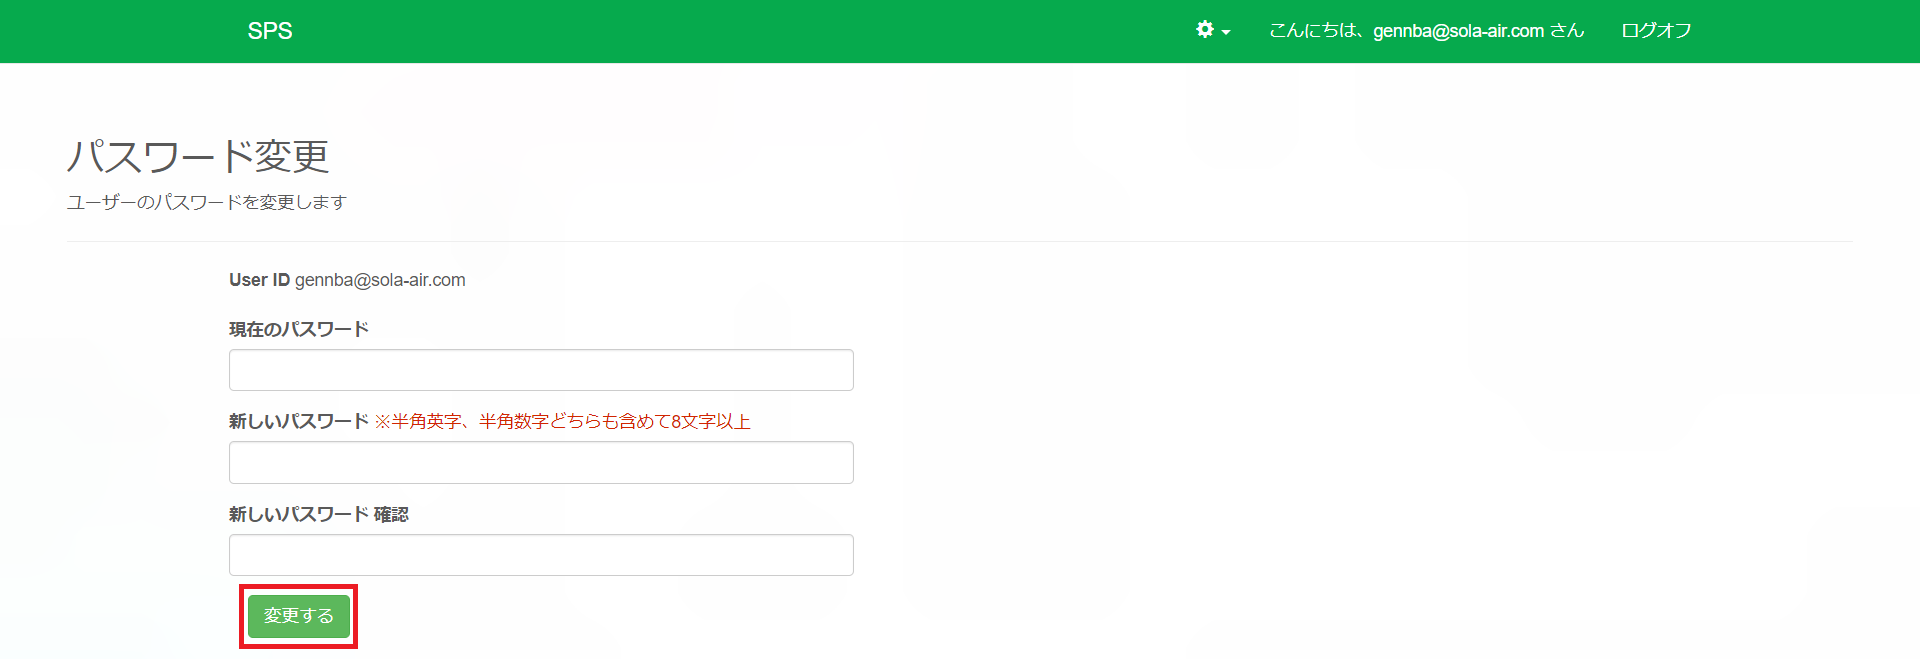Viewport: 1920px width, 659px height.
Task: Click the red 半角英字 password requirement note
Action: tap(562, 422)
